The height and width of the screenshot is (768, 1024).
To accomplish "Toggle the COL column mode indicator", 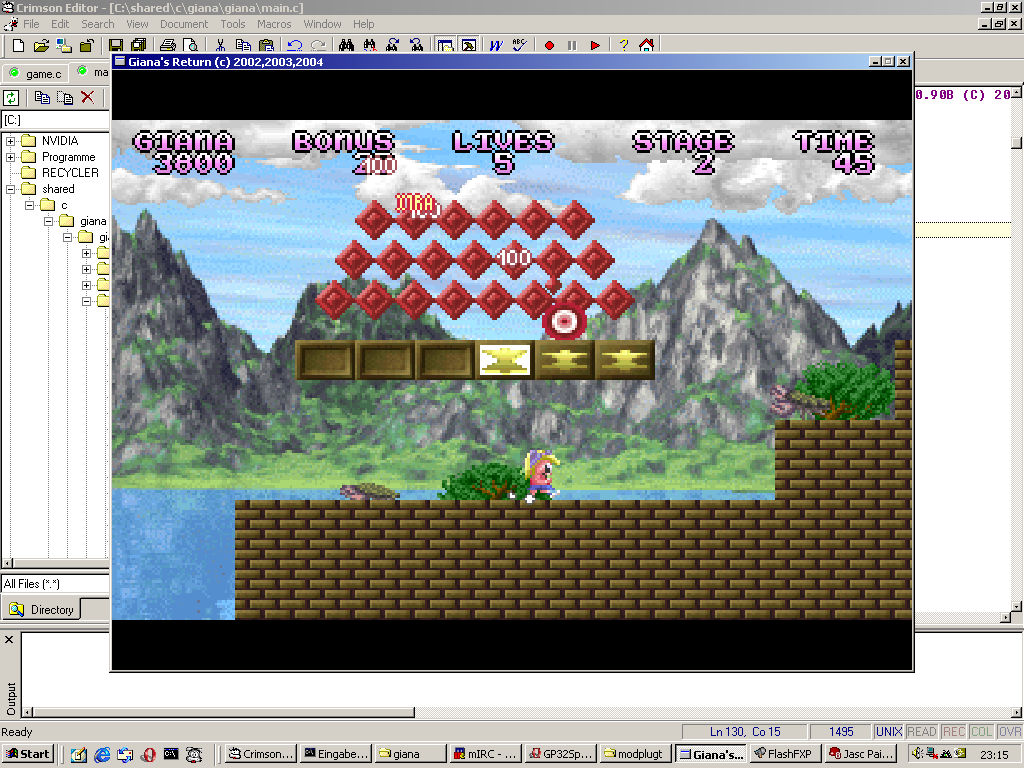I will coord(982,732).
